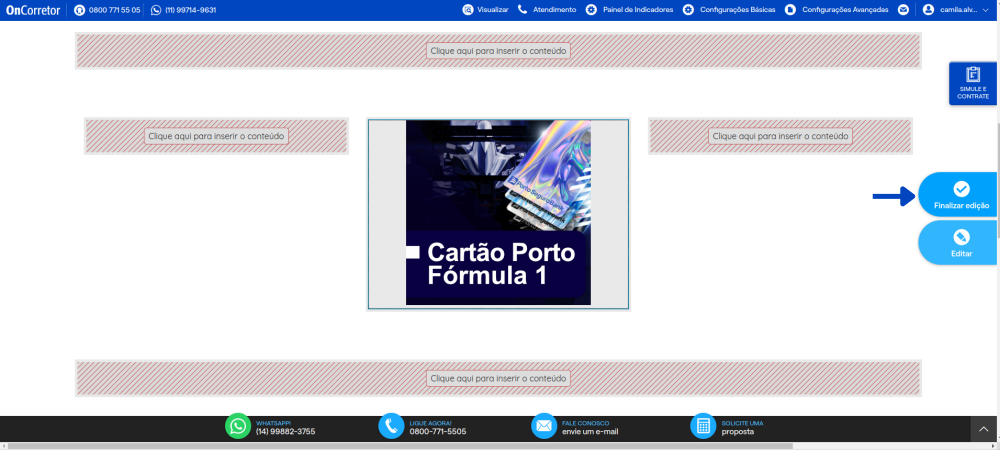Click the 'envie um e-mail' footer link

point(590,432)
